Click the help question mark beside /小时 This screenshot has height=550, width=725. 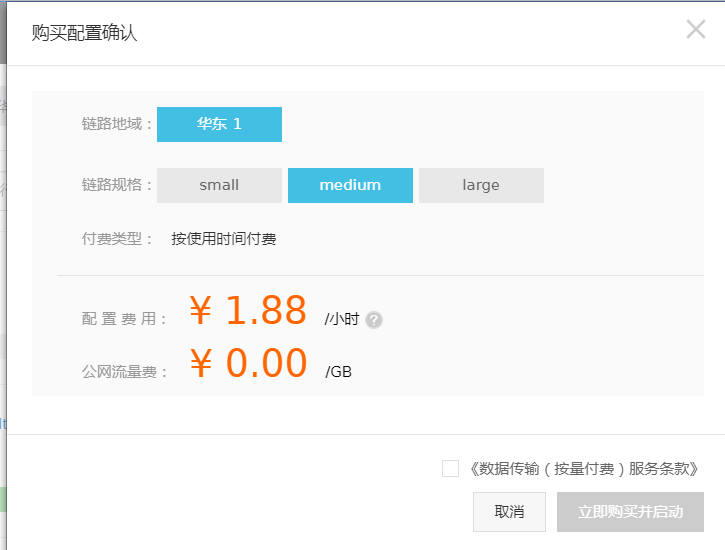coord(374,320)
